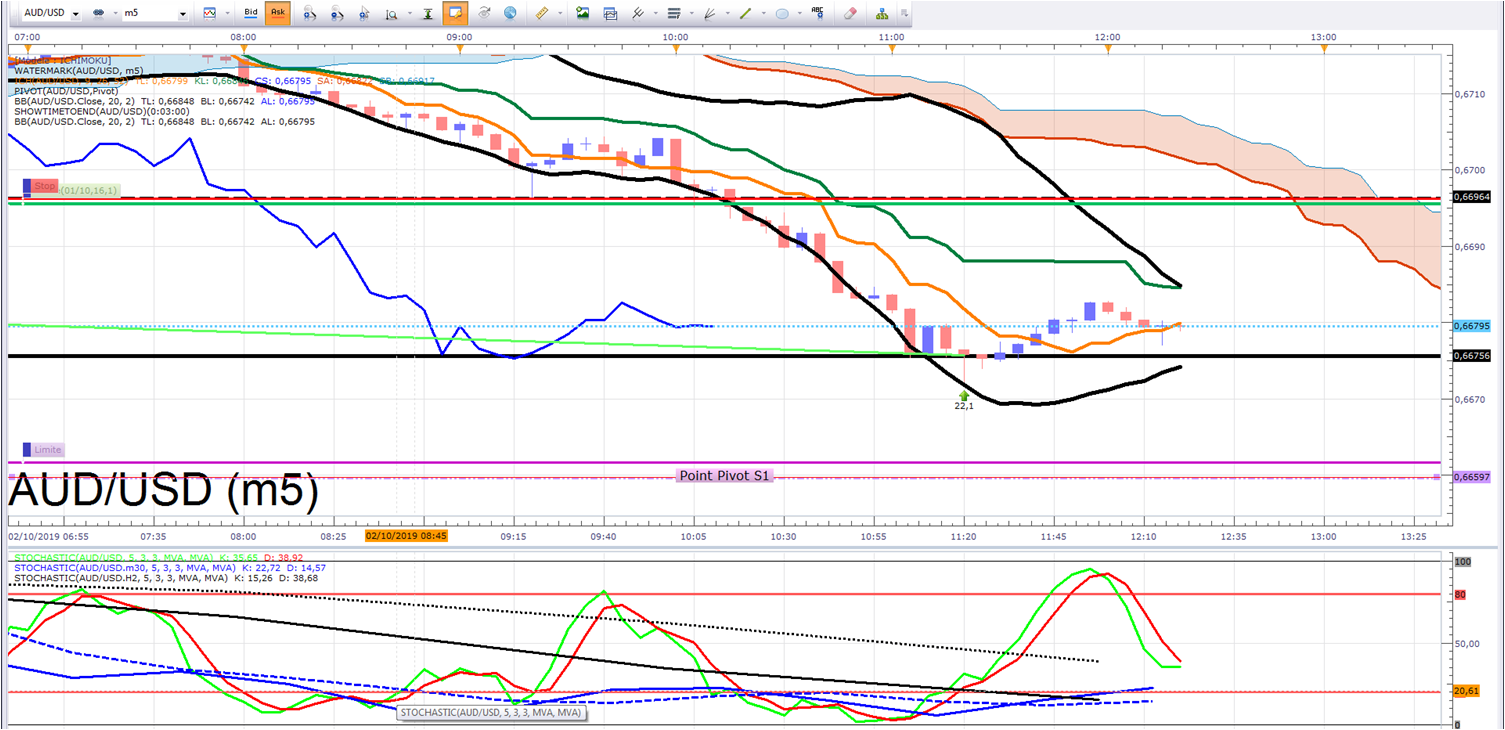Click the BB label below SHOWTIMETOEND
Viewport: 1505px width, 730px height.
click(164, 121)
